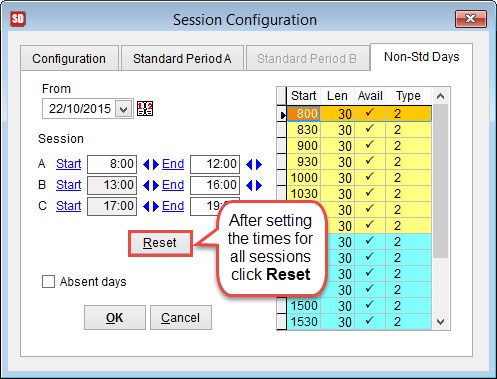Image resolution: width=497 pixels, height=379 pixels.
Task: Increase Session B start time with right arrow
Action: pyautogui.click(x=156, y=185)
